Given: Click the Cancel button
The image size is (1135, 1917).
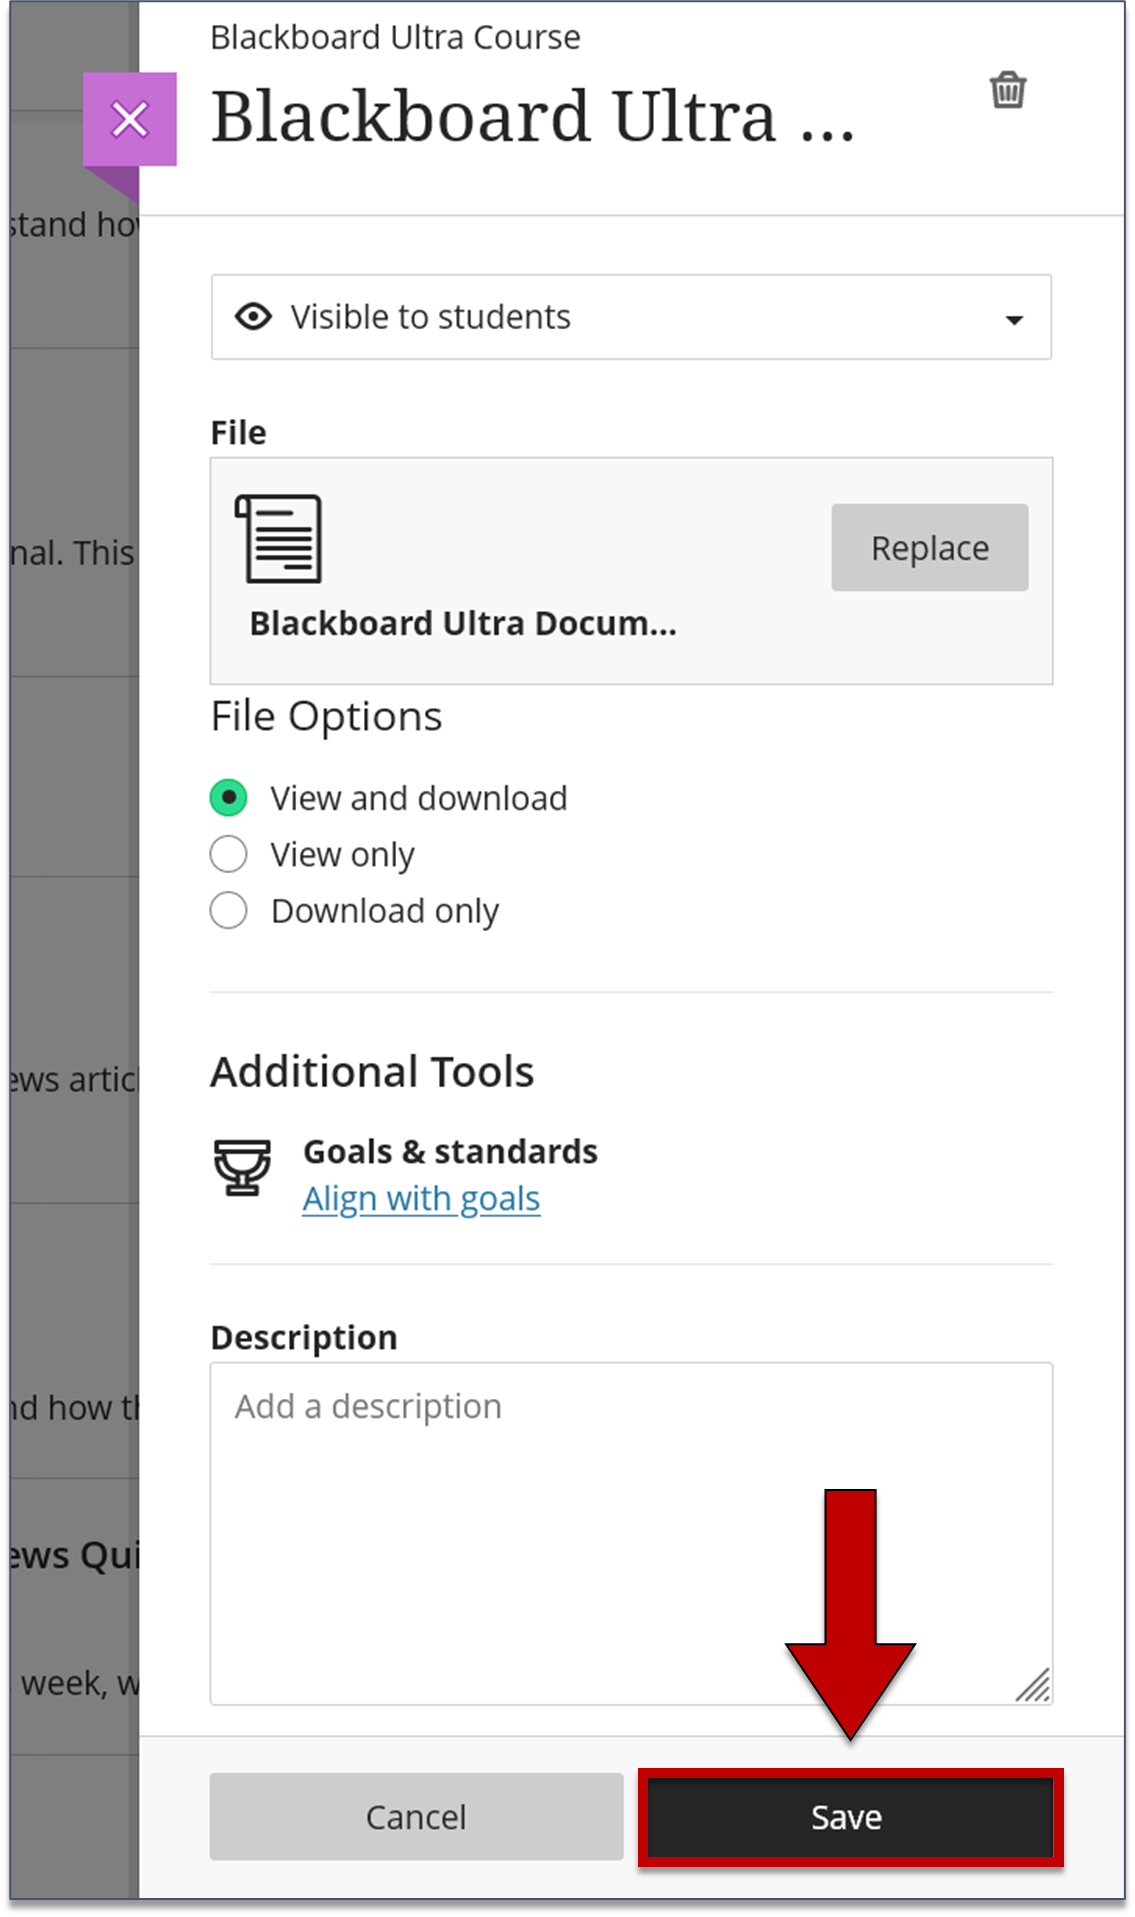Looking at the screenshot, I should click(416, 1817).
